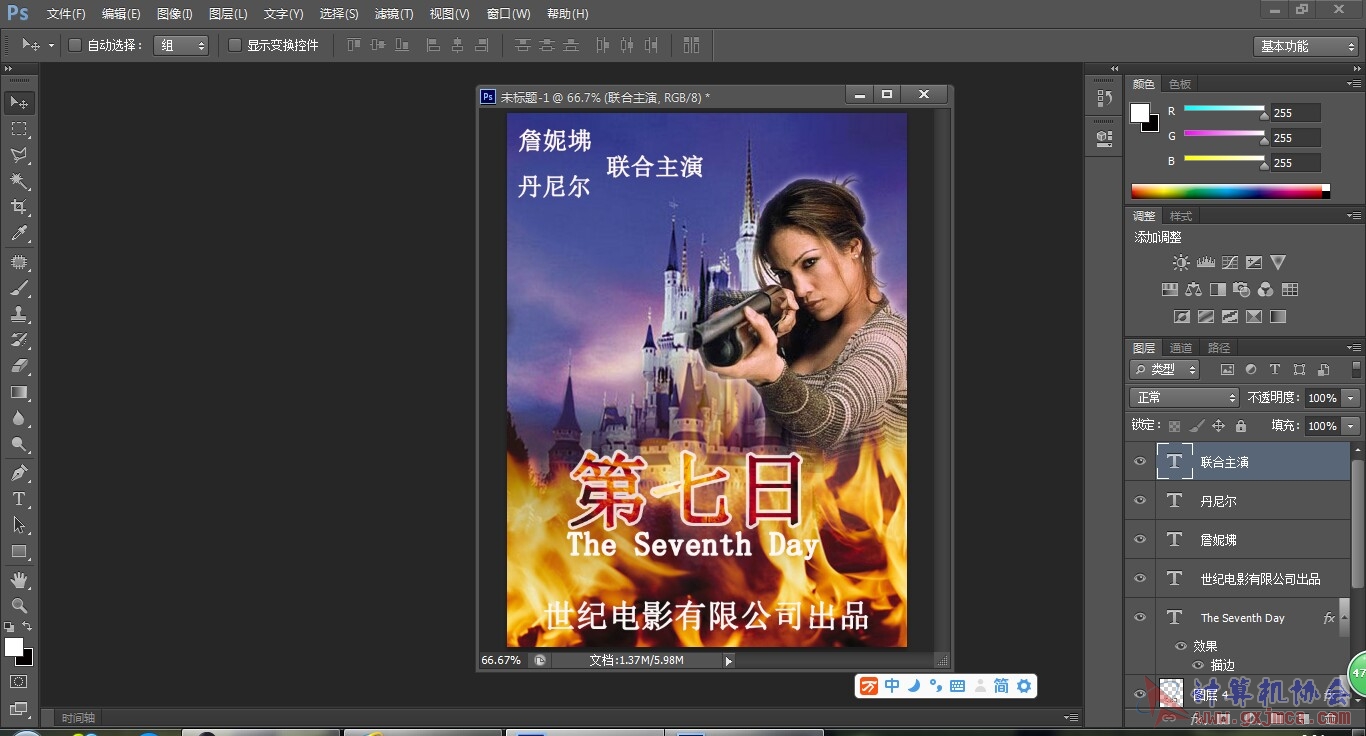The width and height of the screenshot is (1366, 736).
Task: Select the Eraser tool
Action: point(19,366)
